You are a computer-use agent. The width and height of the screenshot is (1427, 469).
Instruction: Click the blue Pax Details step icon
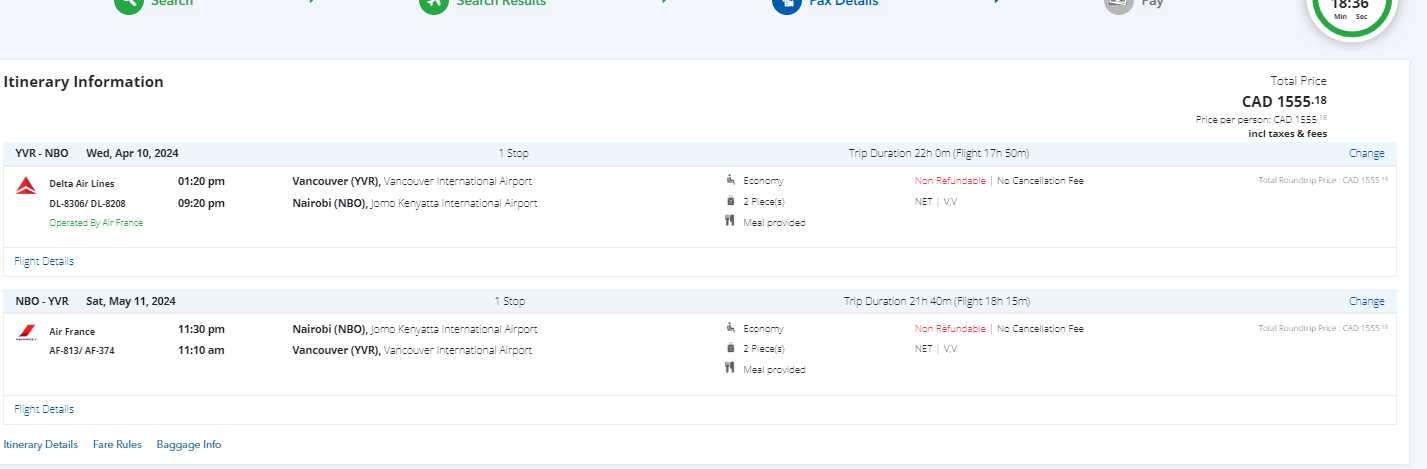[786, 3]
